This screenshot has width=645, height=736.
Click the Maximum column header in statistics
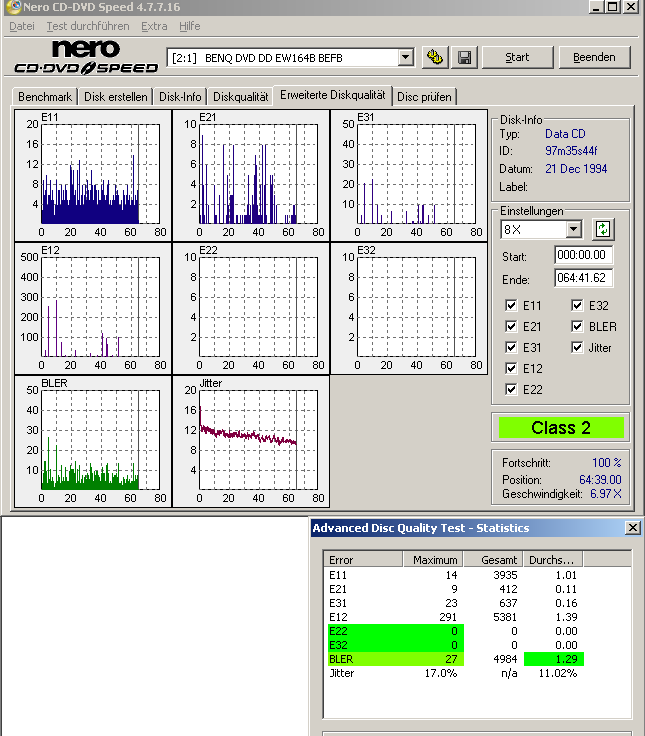click(435, 560)
